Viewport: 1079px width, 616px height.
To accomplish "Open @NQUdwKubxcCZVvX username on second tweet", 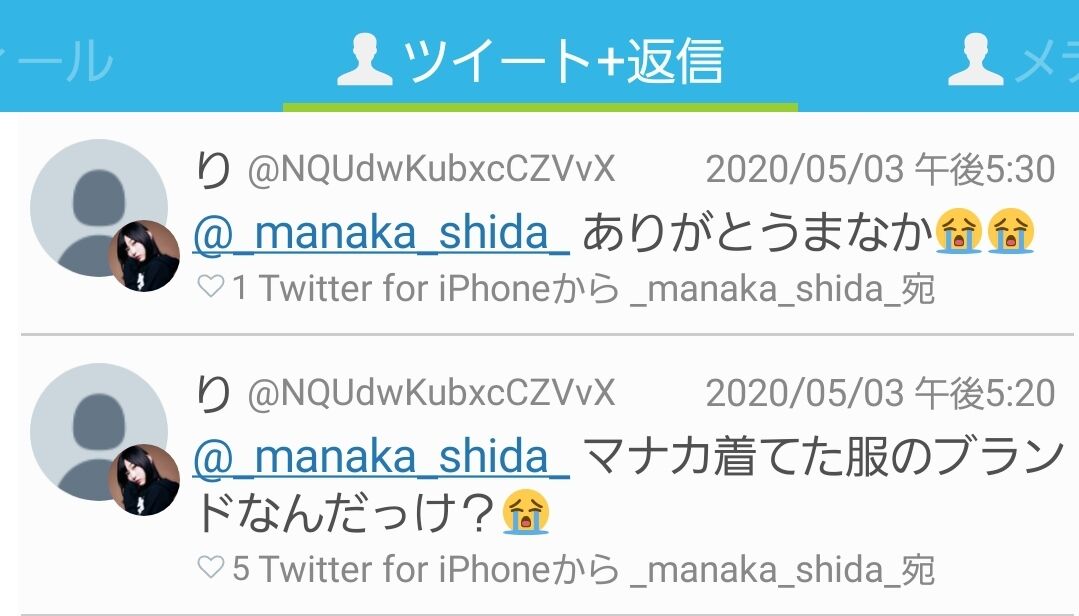I will pos(431,392).
